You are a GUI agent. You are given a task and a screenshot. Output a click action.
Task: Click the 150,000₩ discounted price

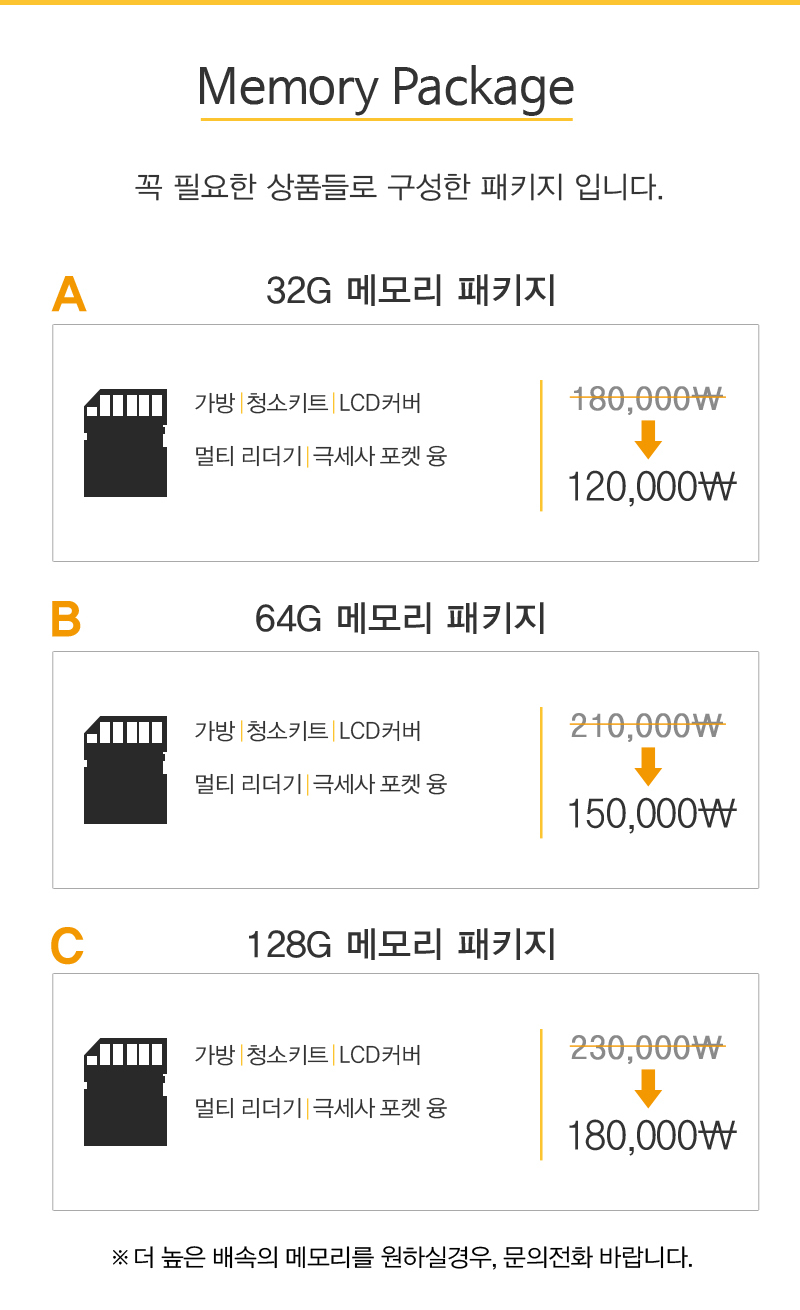(651, 815)
